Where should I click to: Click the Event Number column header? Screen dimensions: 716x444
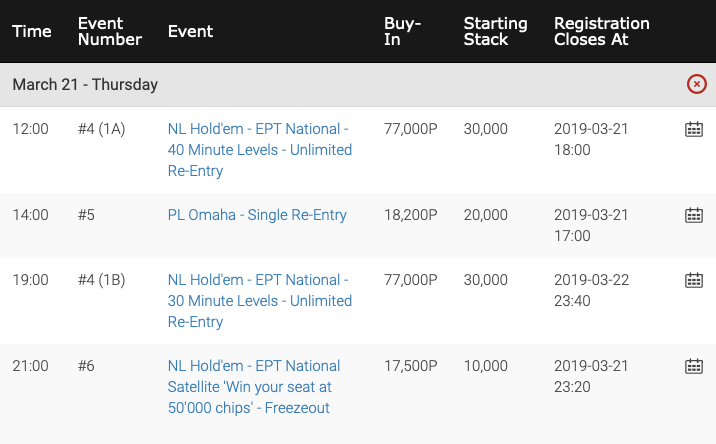(x=110, y=32)
